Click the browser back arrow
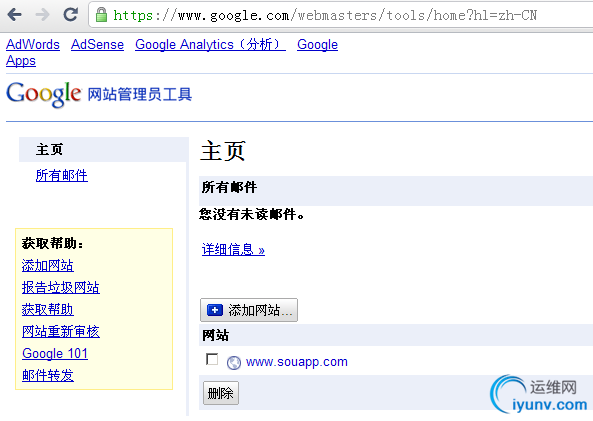 click(14, 15)
